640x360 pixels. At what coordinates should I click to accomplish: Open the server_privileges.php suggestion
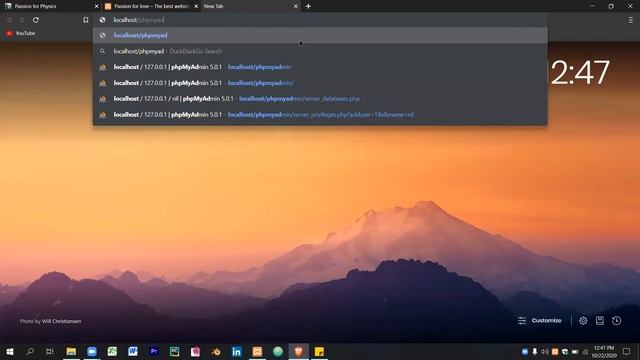(320, 115)
